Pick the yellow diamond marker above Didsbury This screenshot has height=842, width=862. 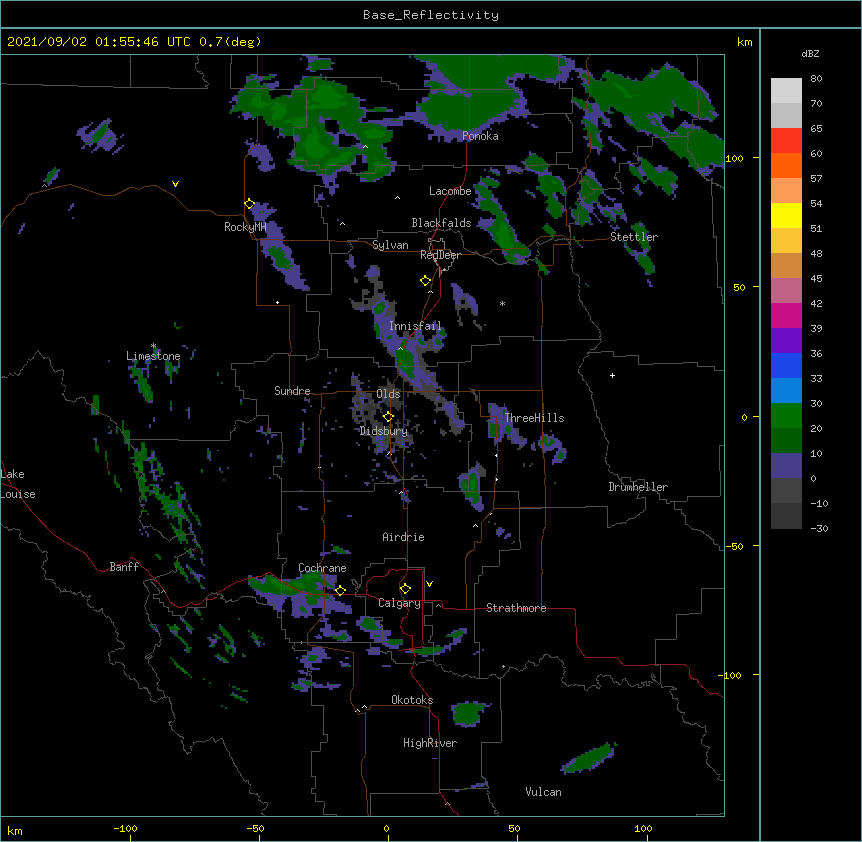pos(388,417)
